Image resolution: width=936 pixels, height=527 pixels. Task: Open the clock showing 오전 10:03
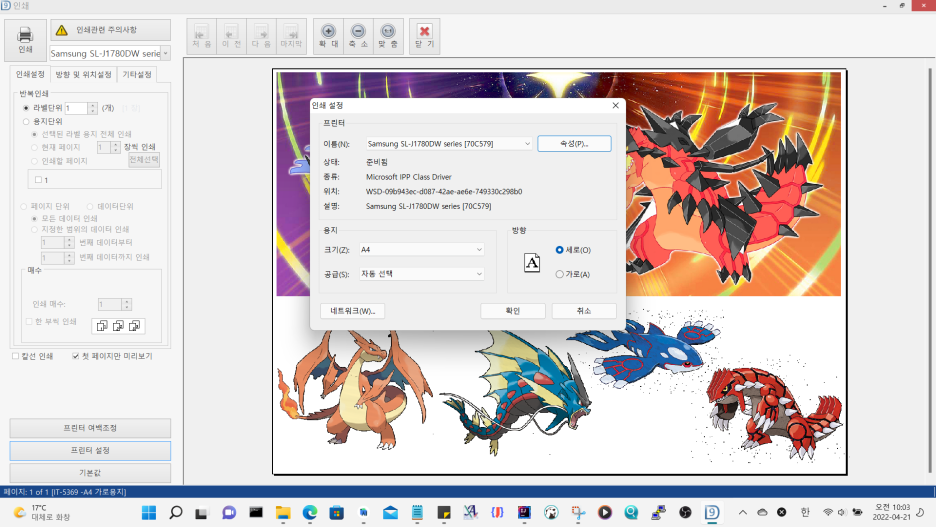(892, 512)
